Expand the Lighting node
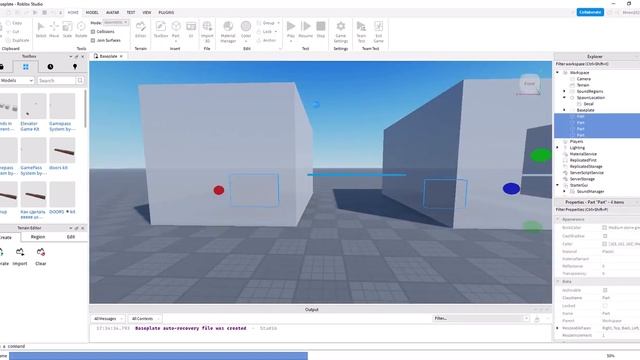The width and height of the screenshot is (640, 360). (x=558, y=148)
